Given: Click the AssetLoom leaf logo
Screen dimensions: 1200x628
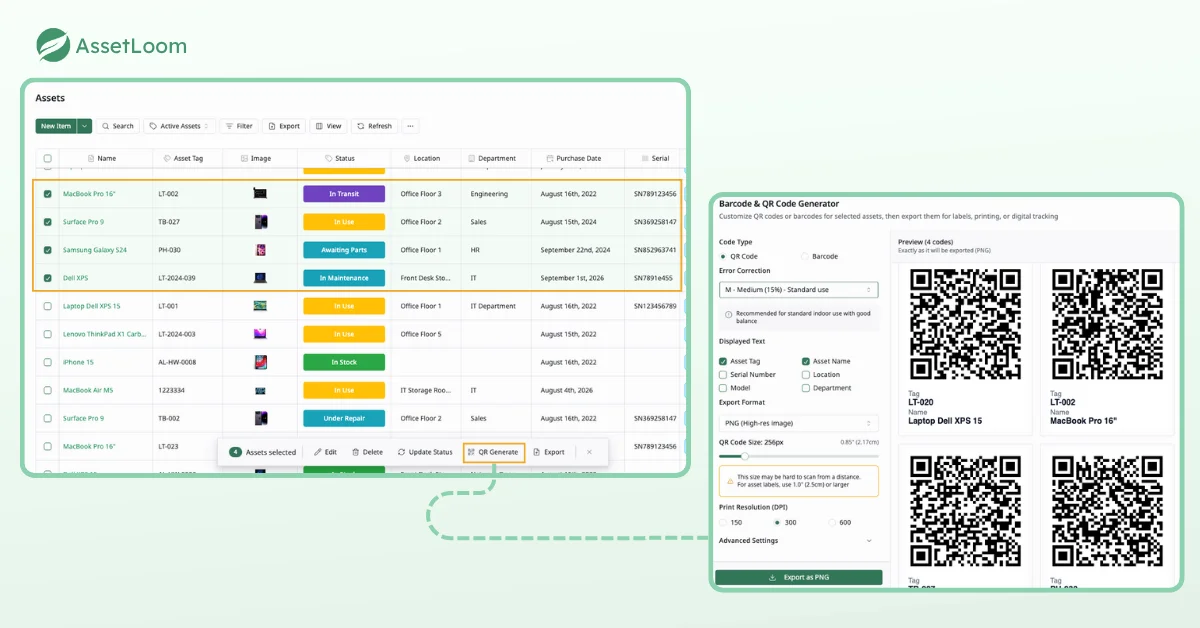Looking at the screenshot, I should coord(53,45).
